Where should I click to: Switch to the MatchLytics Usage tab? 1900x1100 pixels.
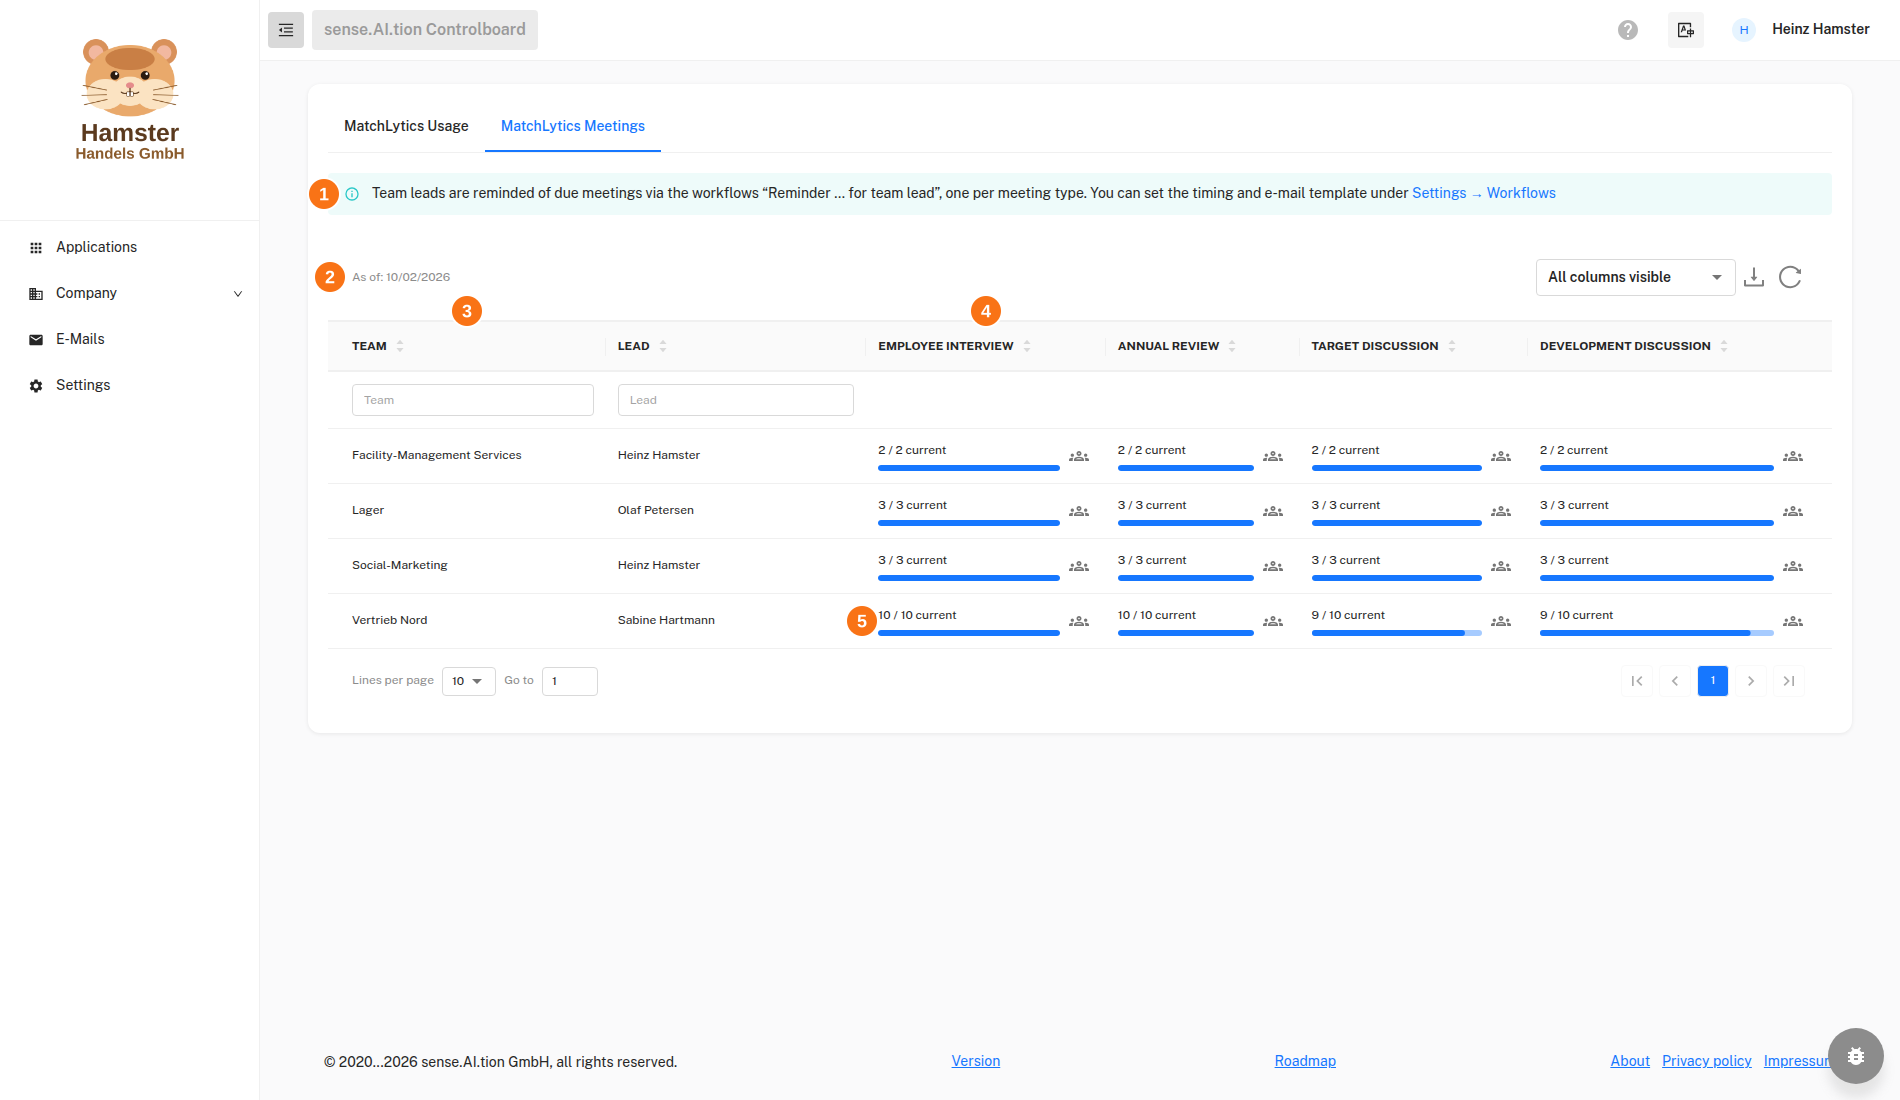(x=406, y=126)
